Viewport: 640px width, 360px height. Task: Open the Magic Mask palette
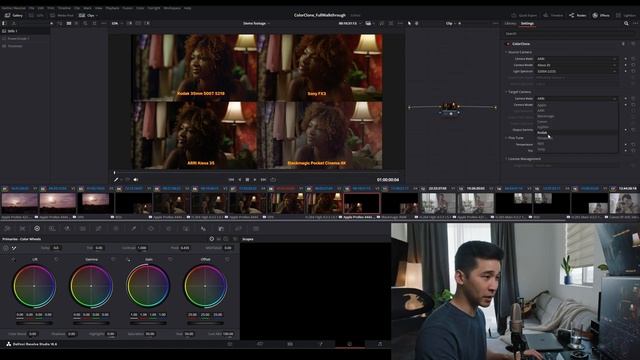(x=186, y=229)
